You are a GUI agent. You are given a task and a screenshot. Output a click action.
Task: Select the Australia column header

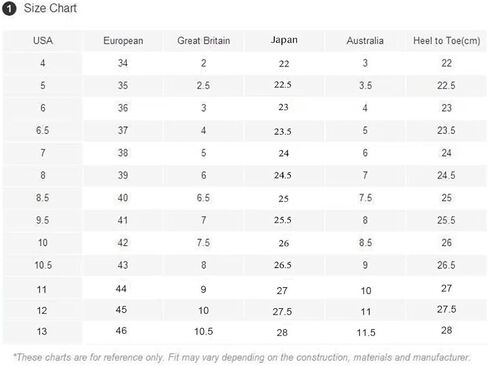[365, 41]
